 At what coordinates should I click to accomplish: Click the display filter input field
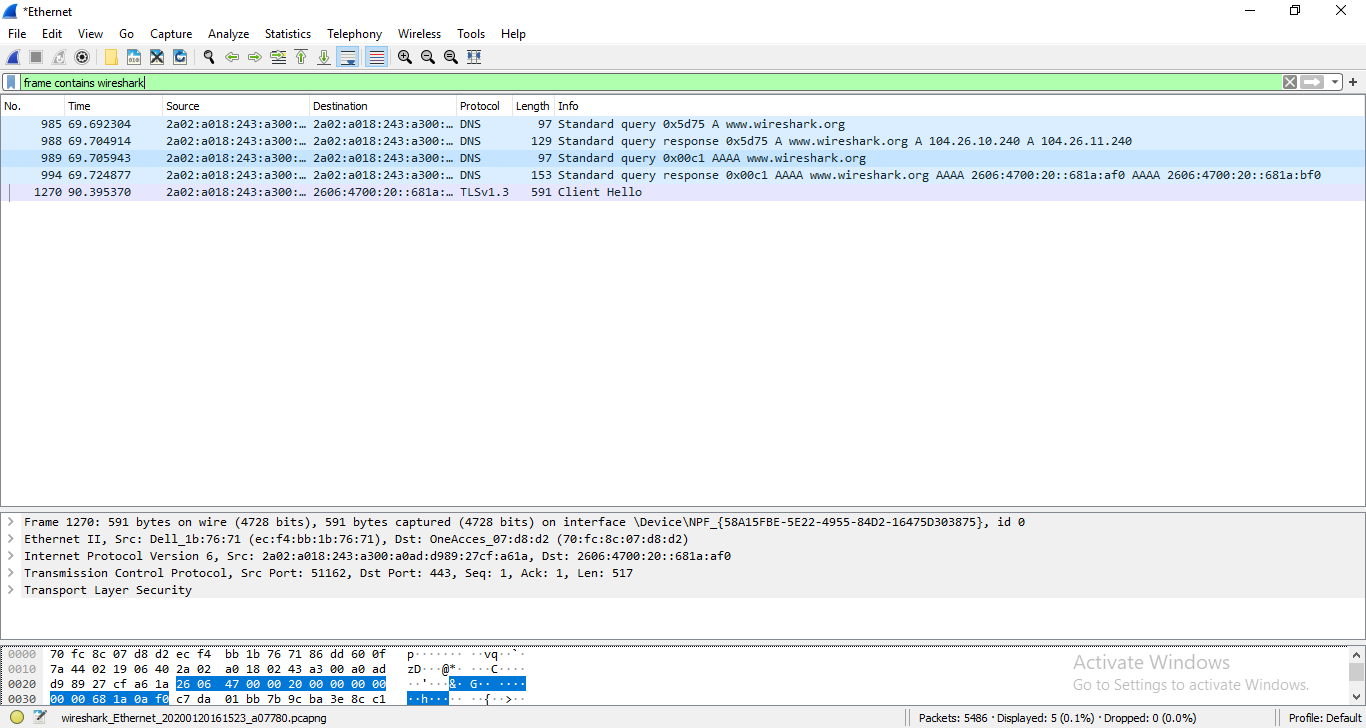pos(650,83)
